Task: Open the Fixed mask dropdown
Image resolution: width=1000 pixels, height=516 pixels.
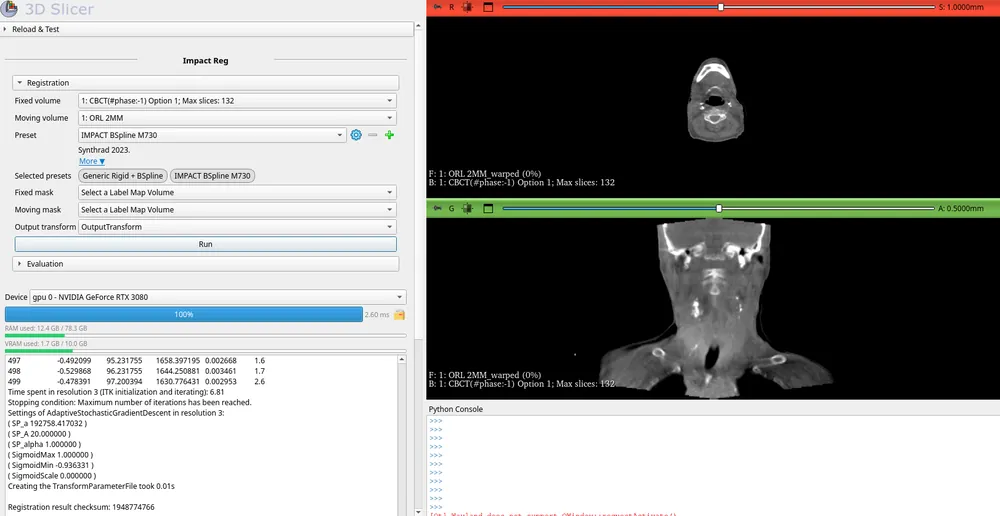Action: tap(237, 192)
